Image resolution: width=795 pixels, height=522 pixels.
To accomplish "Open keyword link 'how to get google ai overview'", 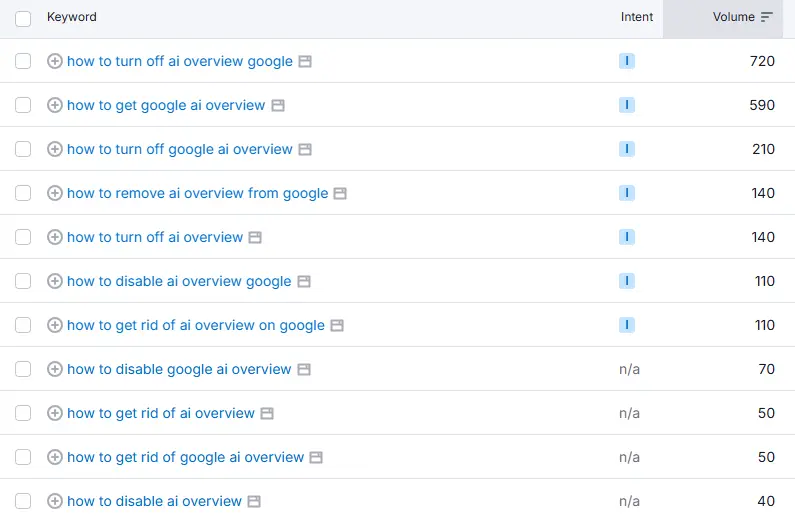I will coord(166,106).
